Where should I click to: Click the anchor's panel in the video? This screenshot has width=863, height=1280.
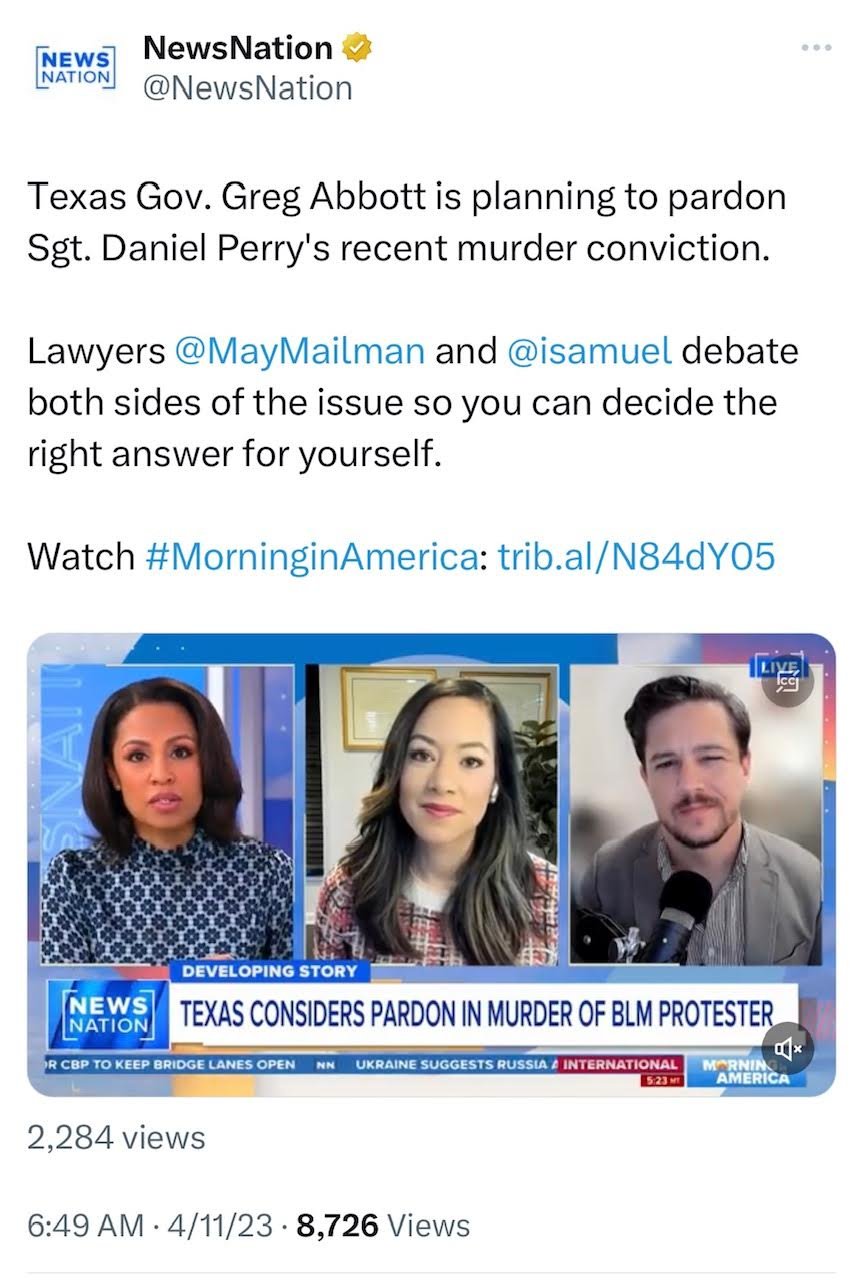pyautogui.click(x=170, y=813)
